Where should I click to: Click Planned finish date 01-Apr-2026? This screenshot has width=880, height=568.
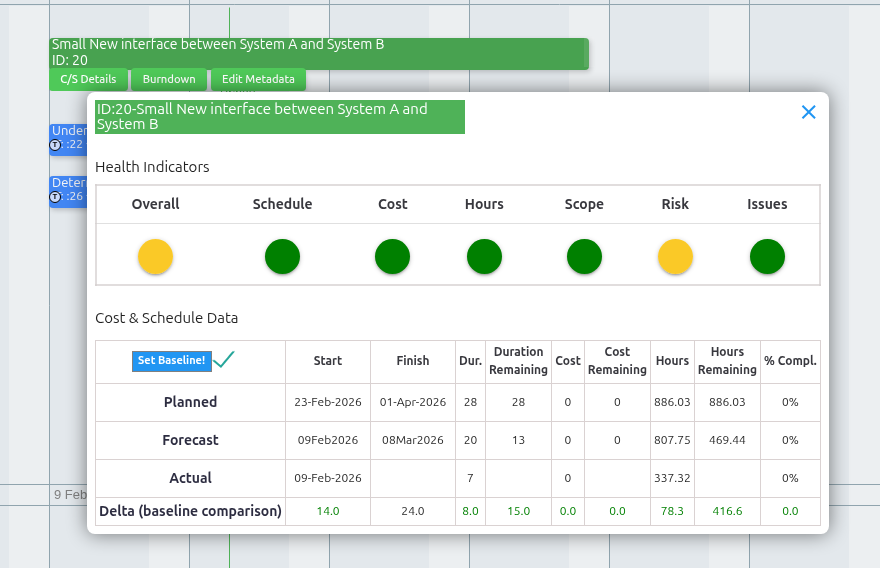412,402
